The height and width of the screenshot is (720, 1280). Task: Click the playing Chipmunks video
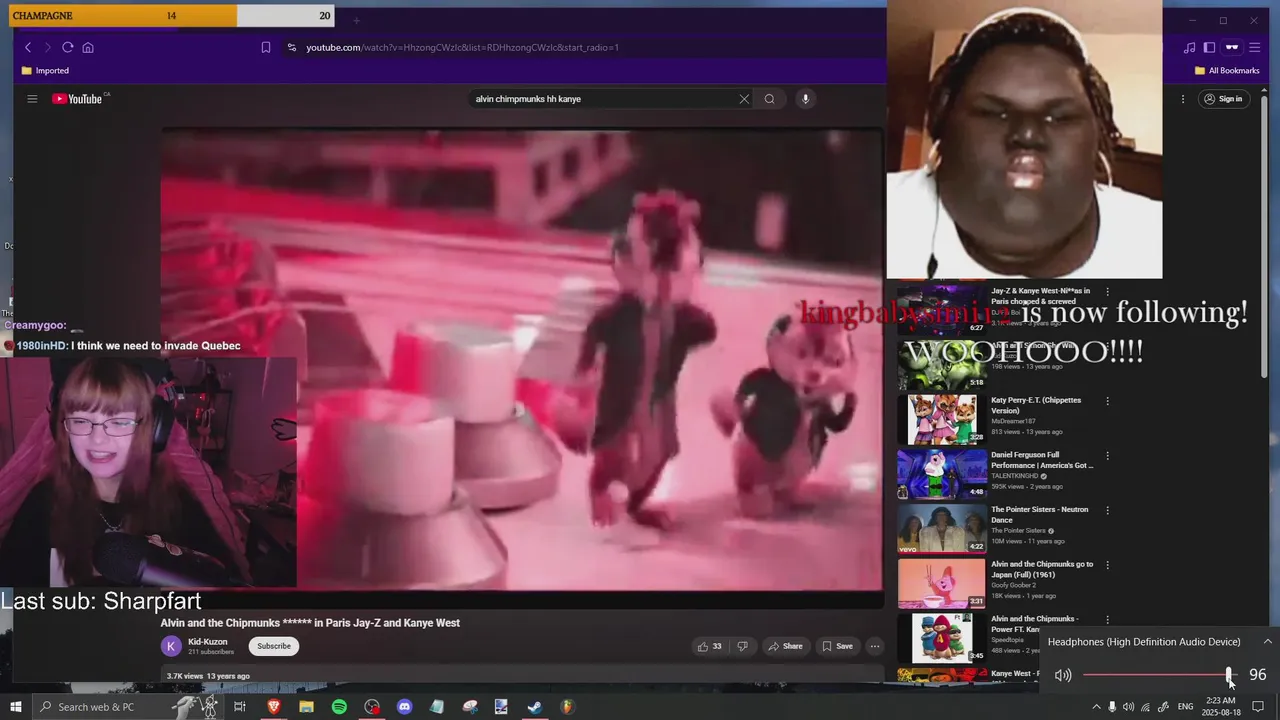pos(522,360)
